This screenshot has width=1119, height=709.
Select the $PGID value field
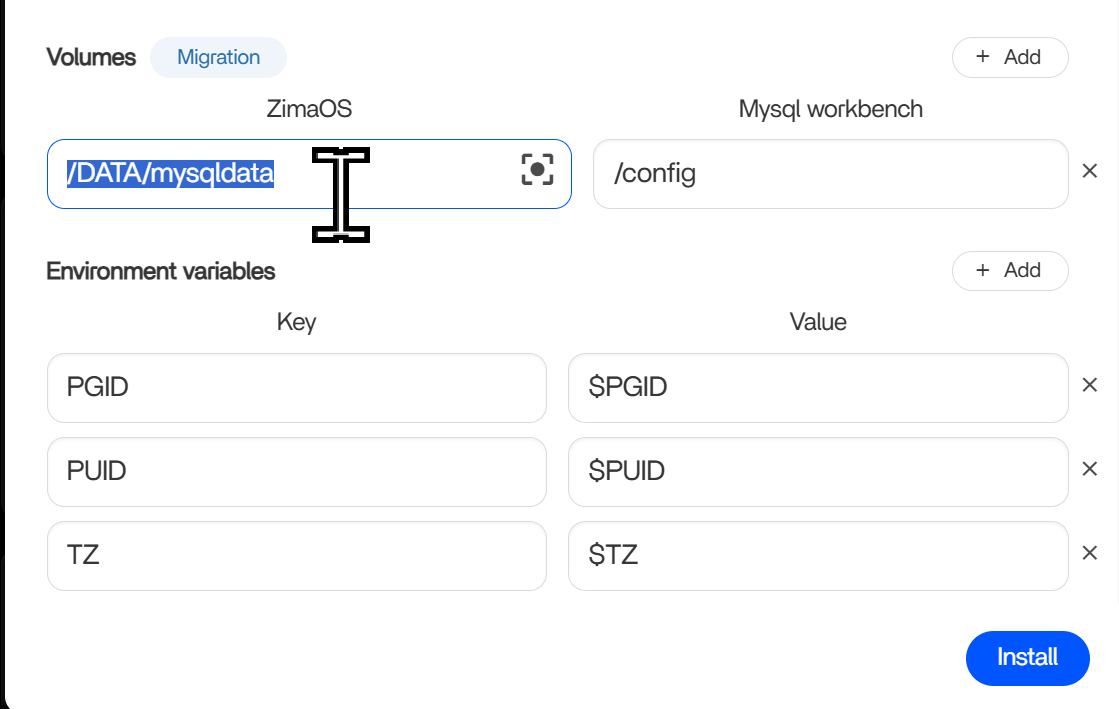click(817, 387)
